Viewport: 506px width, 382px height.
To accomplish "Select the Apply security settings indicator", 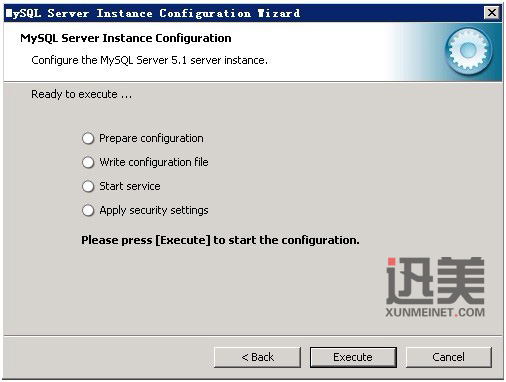I will point(88,210).
